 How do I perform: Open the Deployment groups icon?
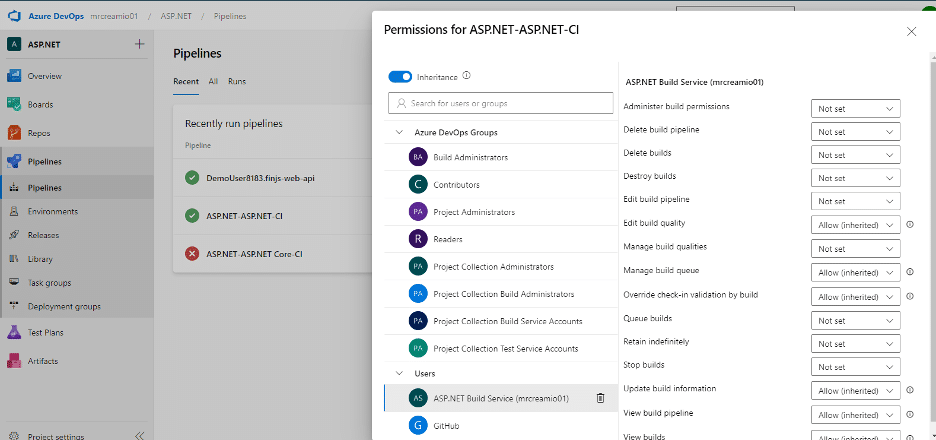(14, 306)
